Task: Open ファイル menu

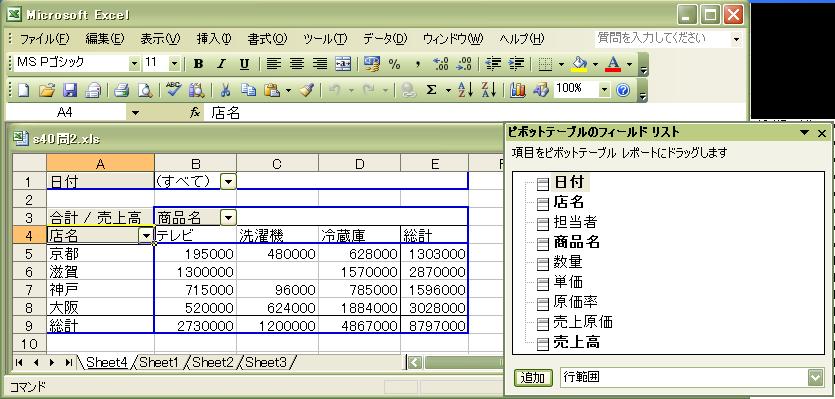Action: (x=45, y=39)
